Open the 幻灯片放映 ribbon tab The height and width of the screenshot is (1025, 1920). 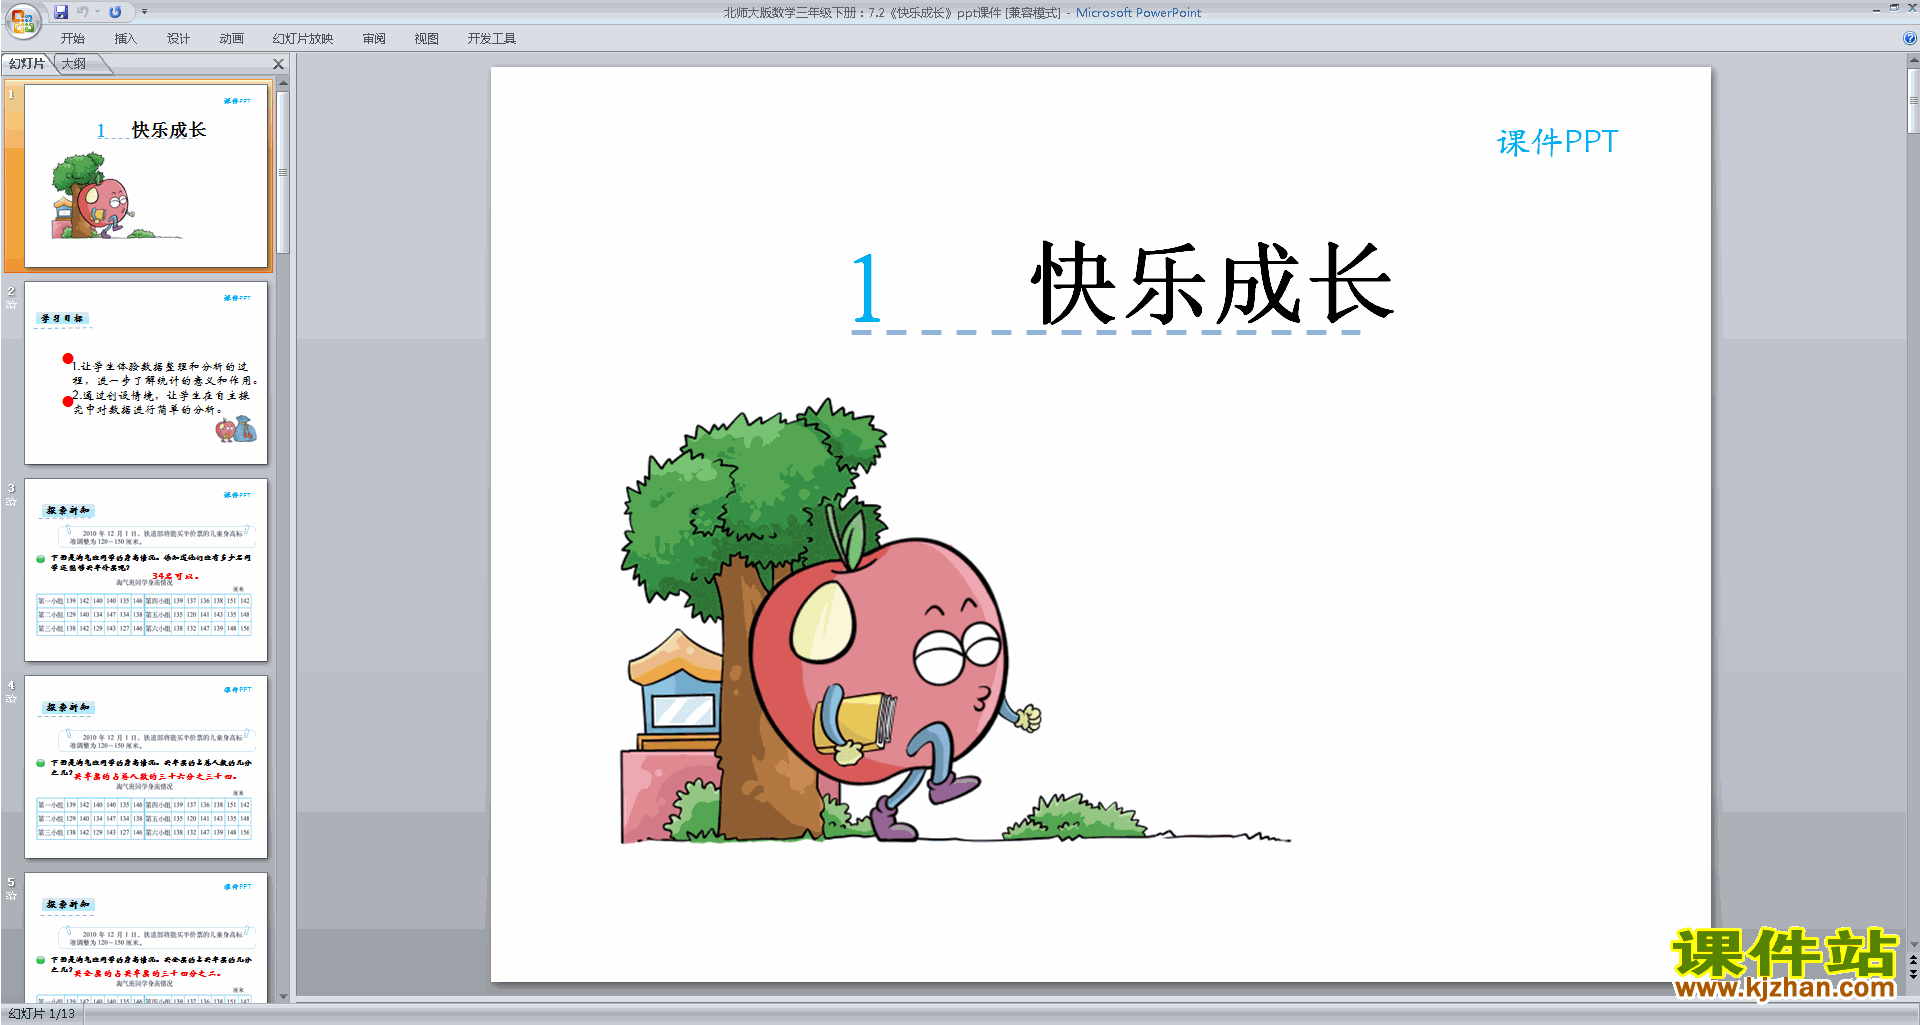[302, 38]
